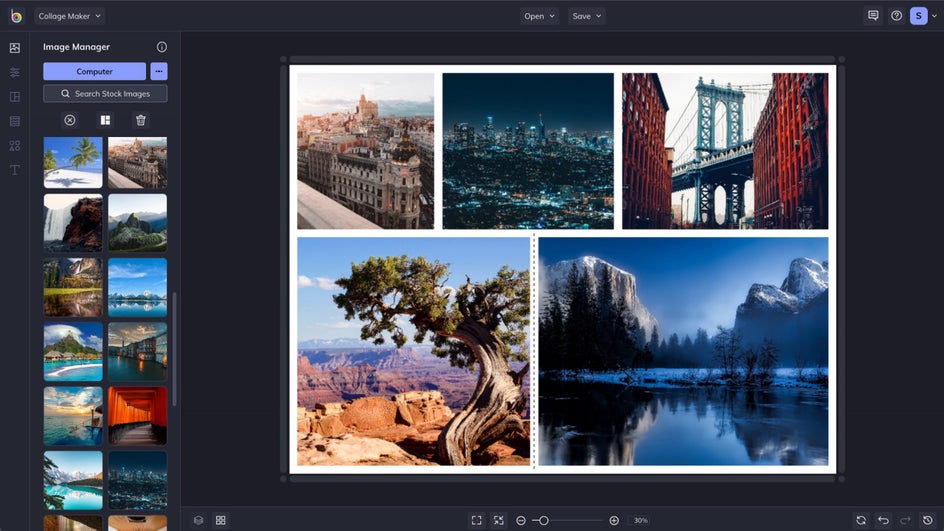Screen dimensions: 944x531
Task: Click the Manhattan Bridge collage cell
Action: 725,151
